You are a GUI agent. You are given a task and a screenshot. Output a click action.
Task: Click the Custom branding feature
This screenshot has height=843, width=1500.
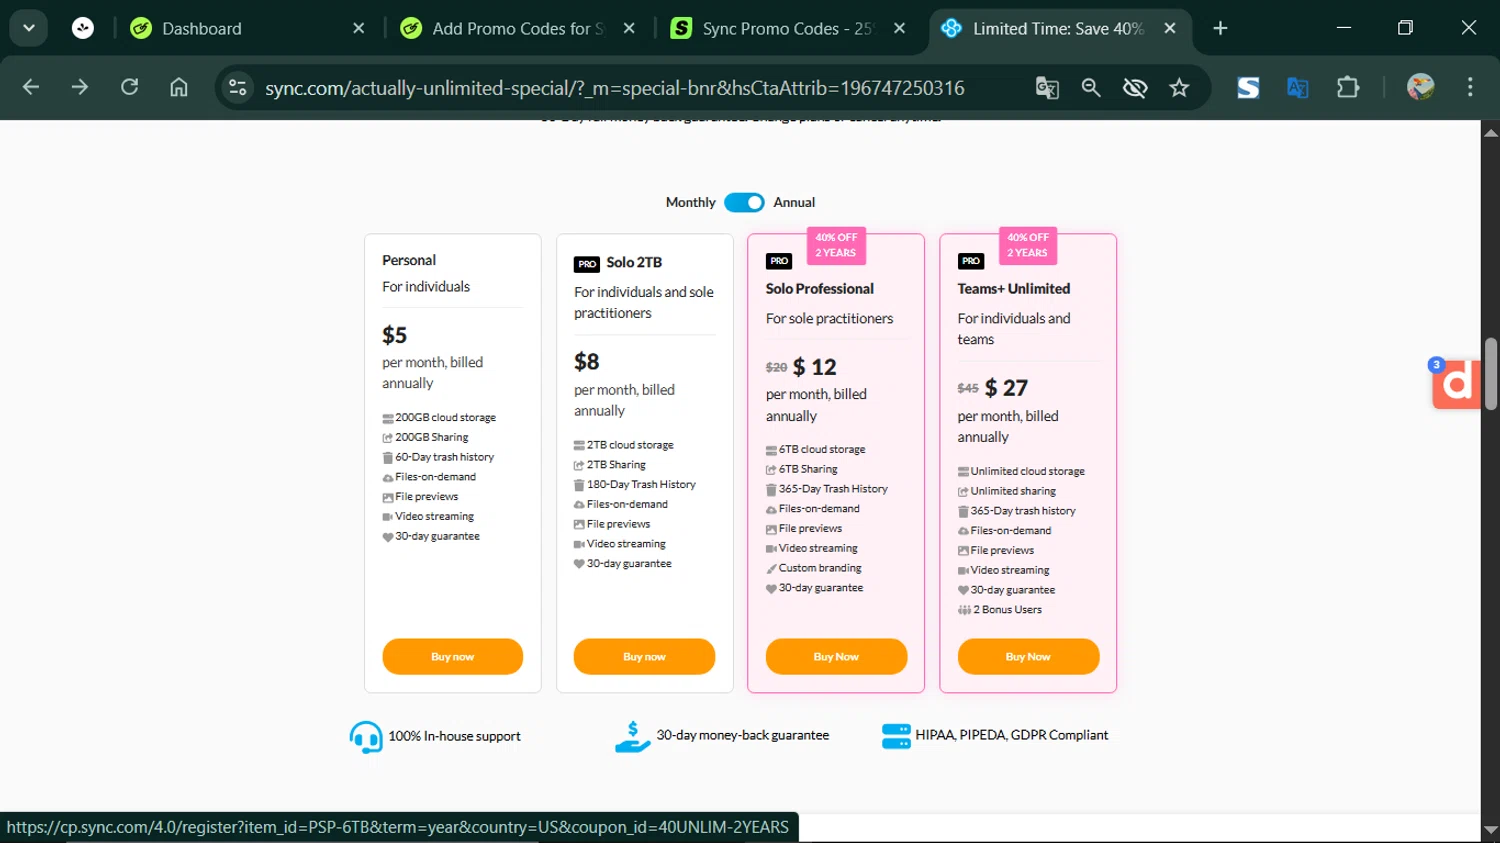(820, 568)
